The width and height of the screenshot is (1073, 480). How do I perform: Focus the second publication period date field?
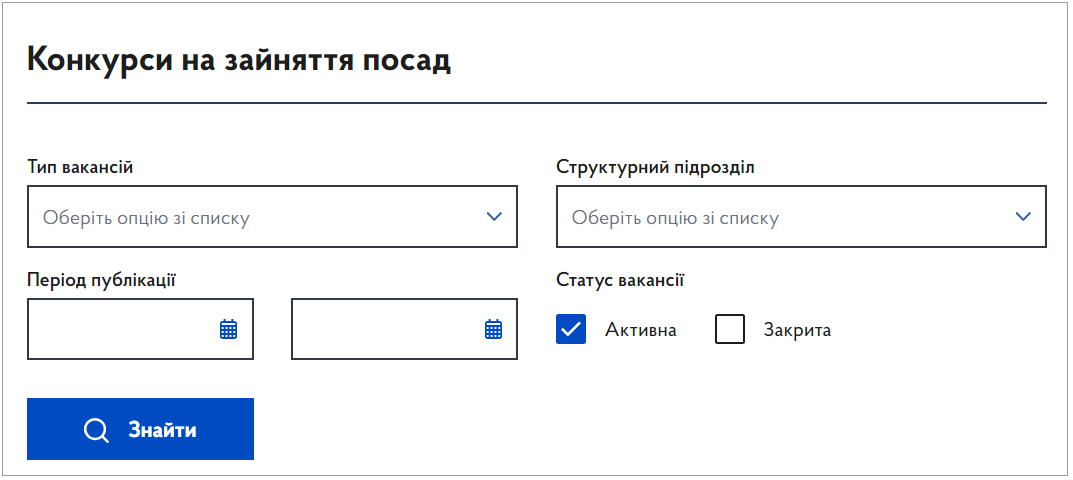[x=385, y=329]
